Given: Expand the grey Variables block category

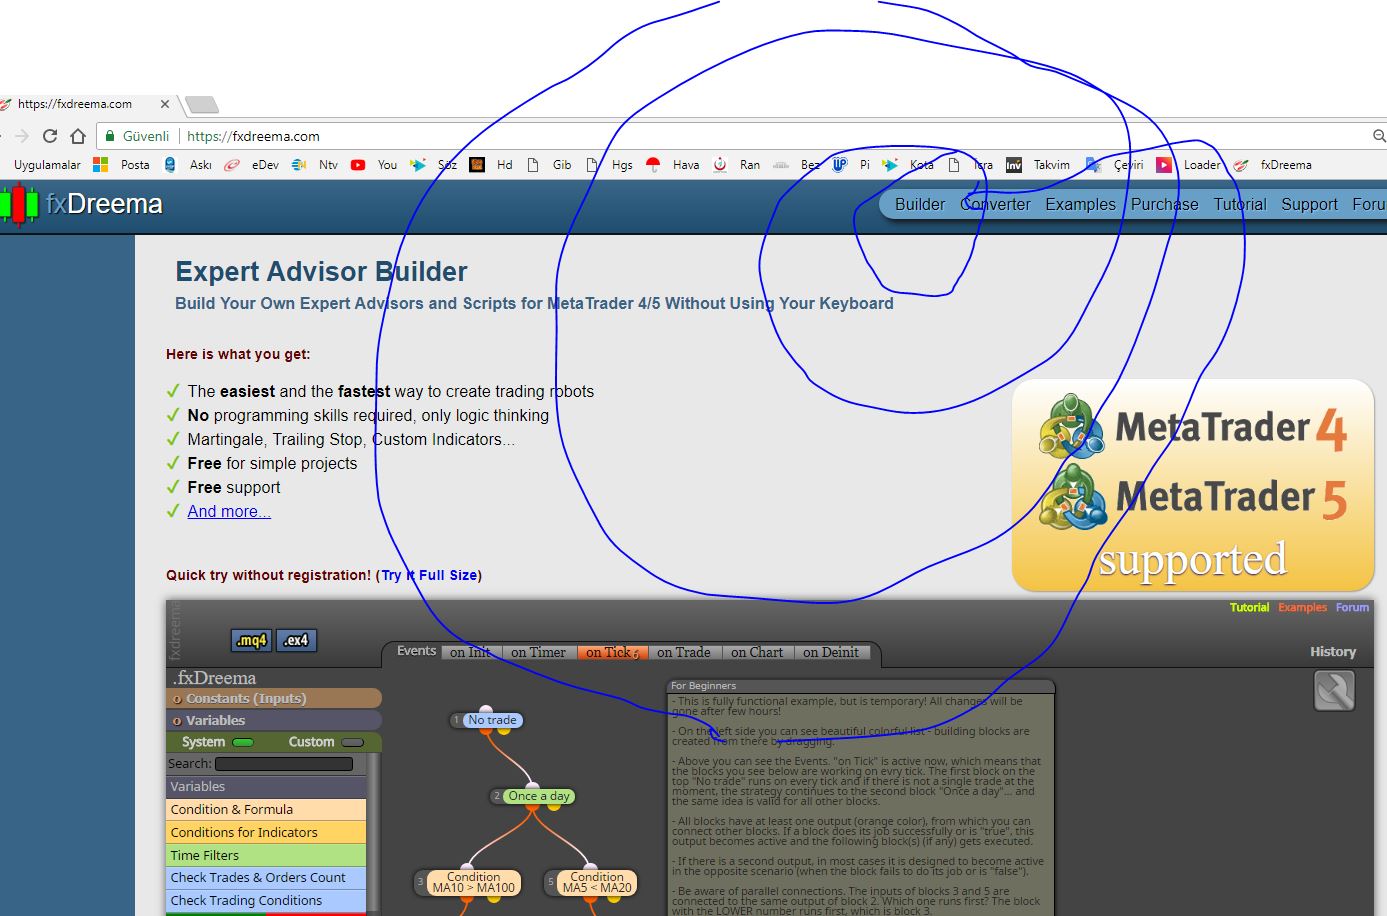Looking at the screenshot, I should (266, 786).
